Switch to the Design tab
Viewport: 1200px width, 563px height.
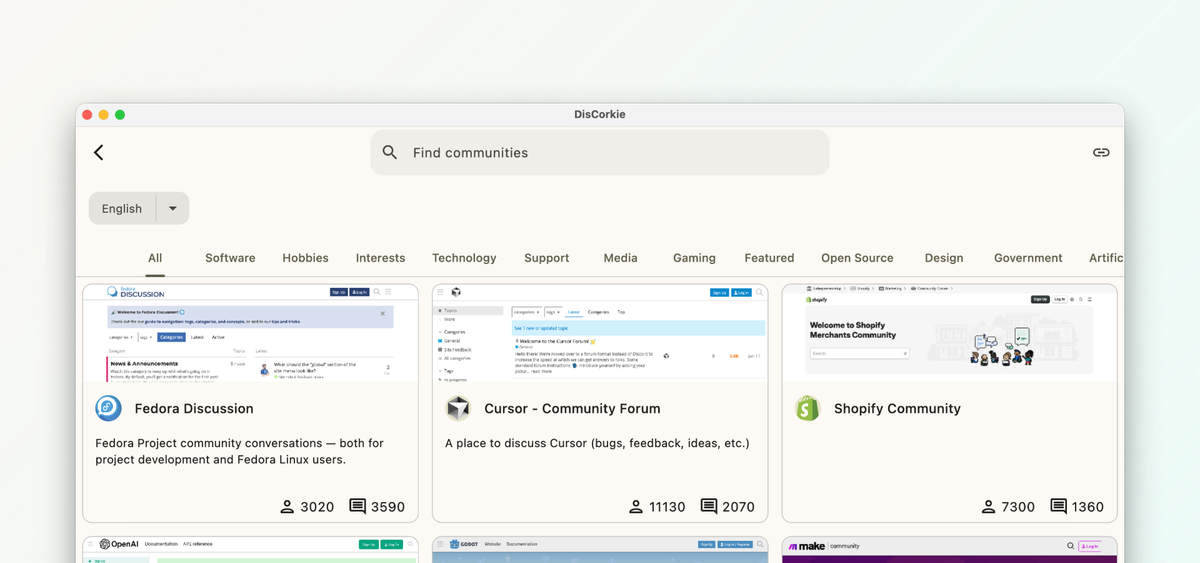(x=944, y=258)
